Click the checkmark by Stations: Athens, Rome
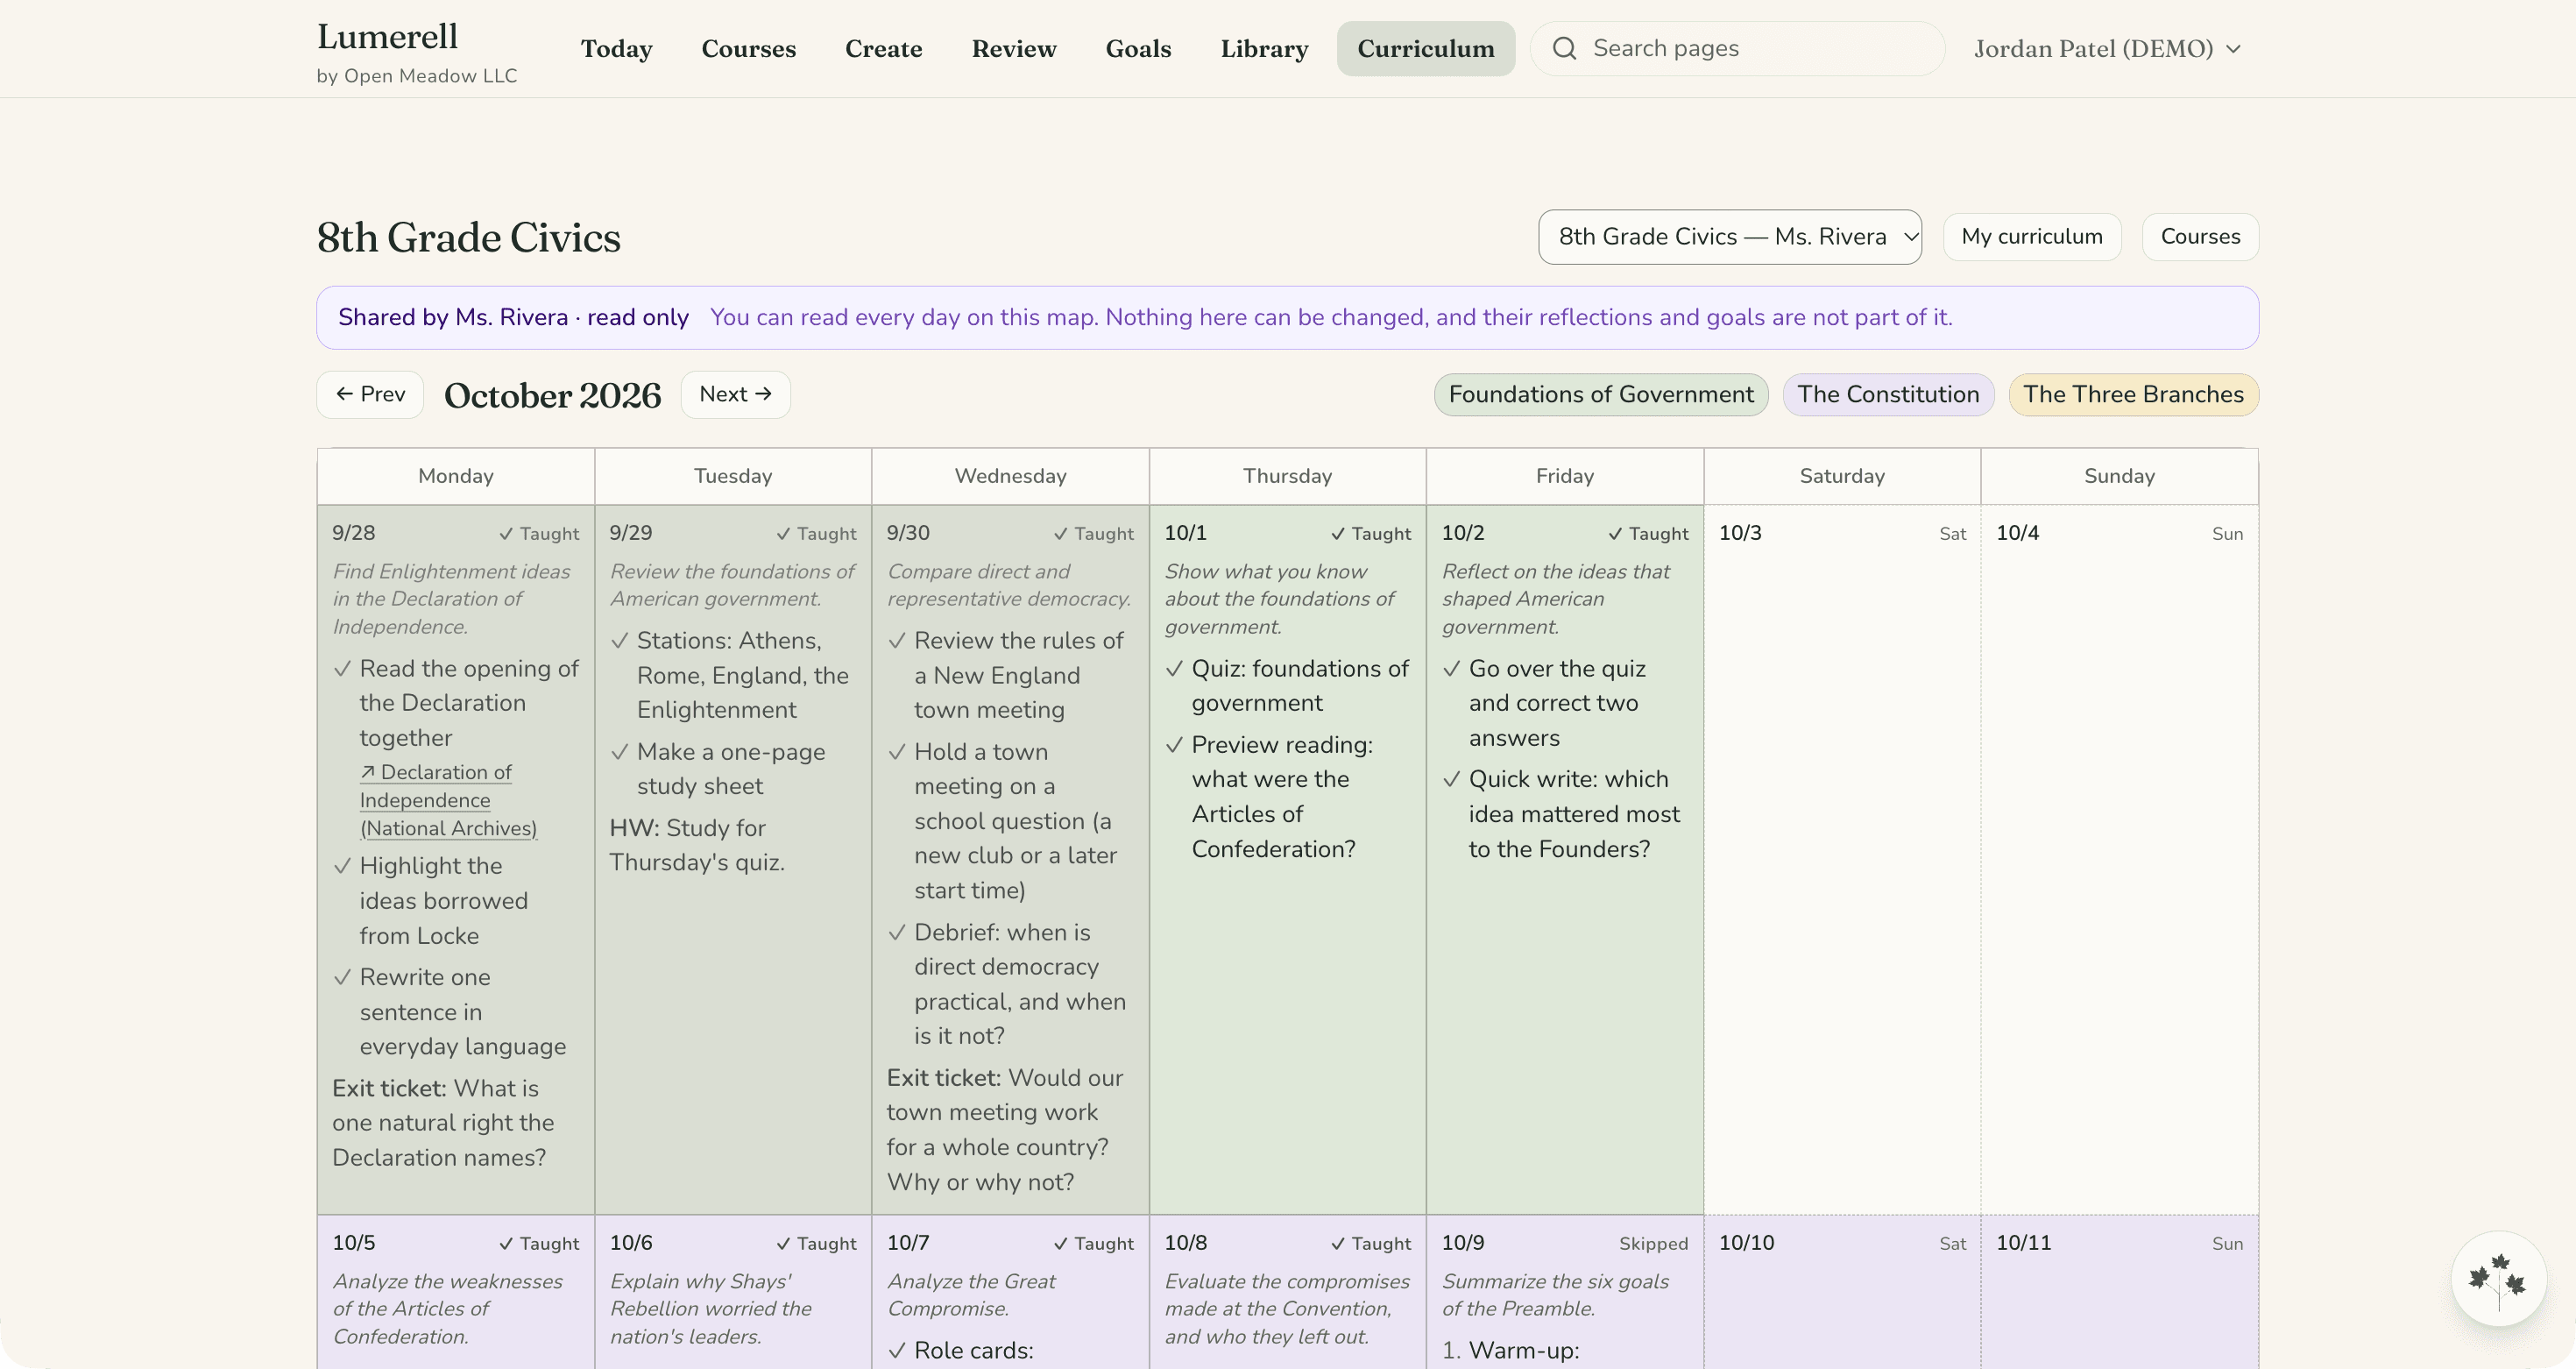The width and height of the screenshot is (2576, 1369). point(619,640)
